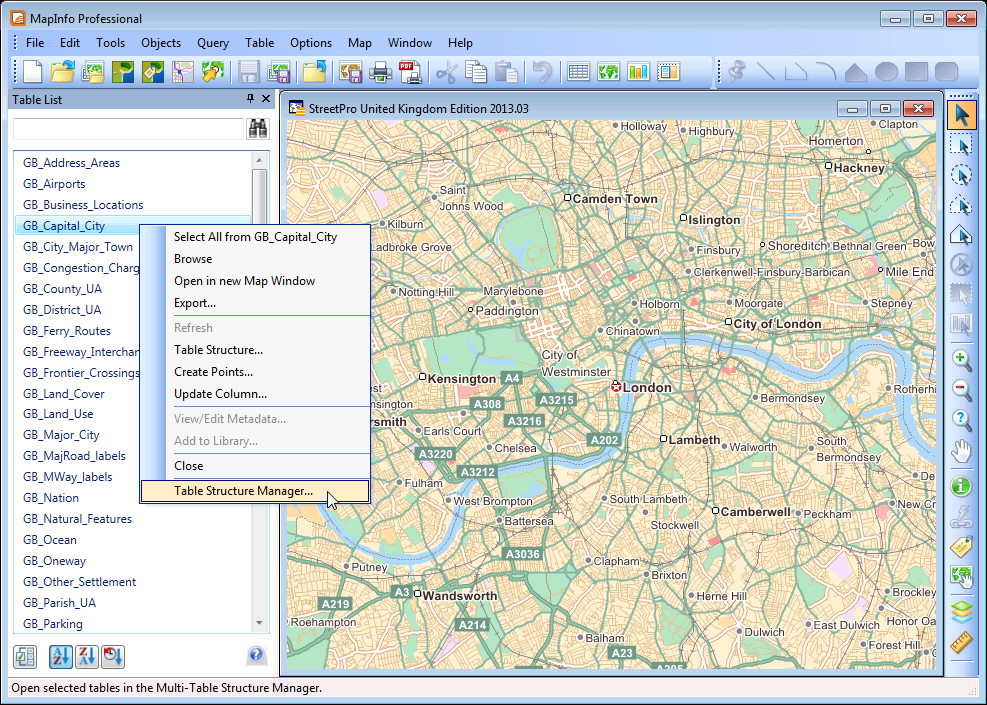Viewport: 987px width, 705px height.
Task: Select the Marquee Select tool
Action: pos(961,145)
